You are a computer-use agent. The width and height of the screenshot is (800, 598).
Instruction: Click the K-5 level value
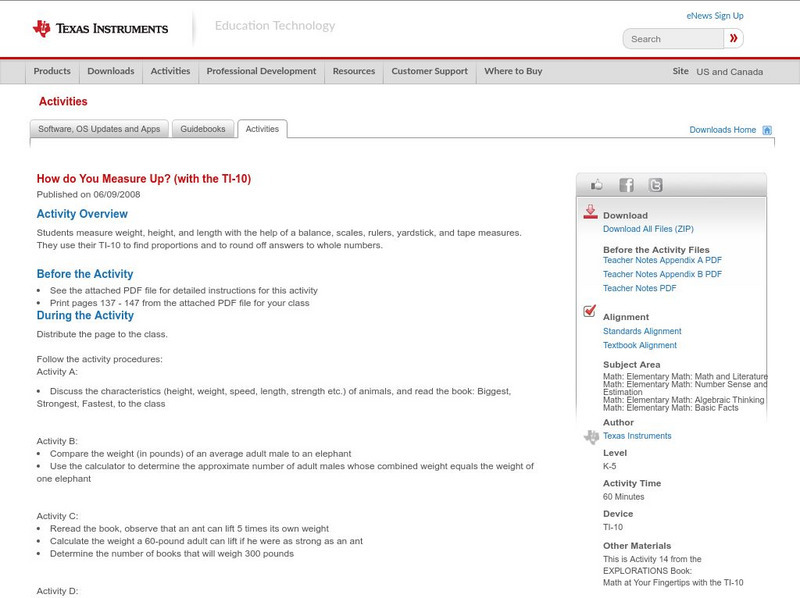(610, 466)
